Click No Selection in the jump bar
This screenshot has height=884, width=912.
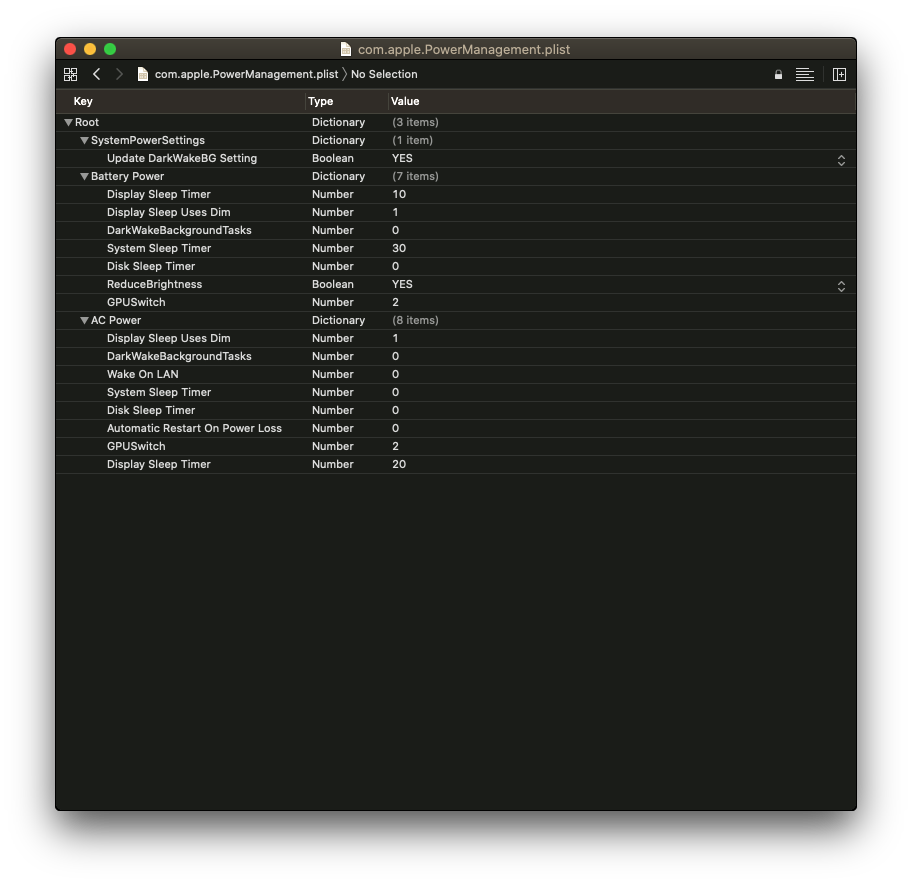(x=384, y=74)
